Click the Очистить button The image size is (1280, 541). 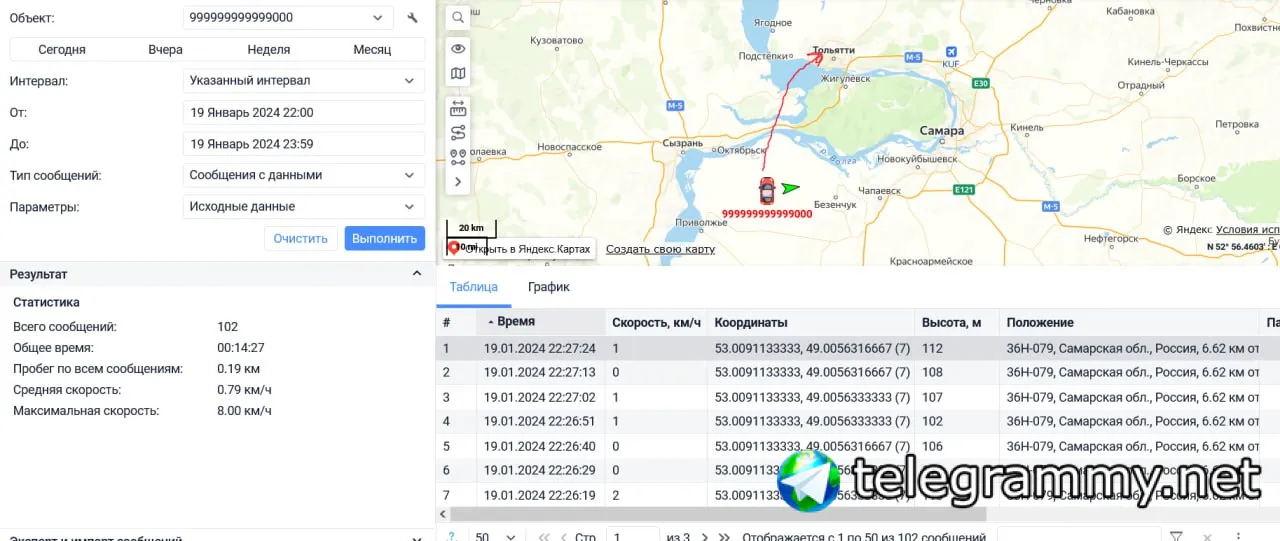click(x=301, y=239)
